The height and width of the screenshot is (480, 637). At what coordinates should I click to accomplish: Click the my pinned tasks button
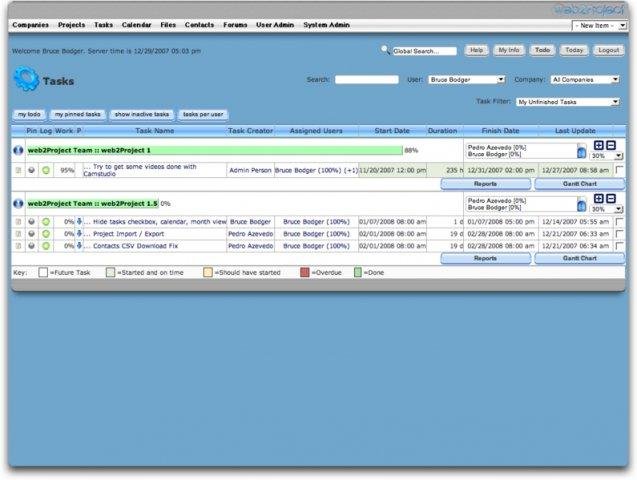pos(78,115)
